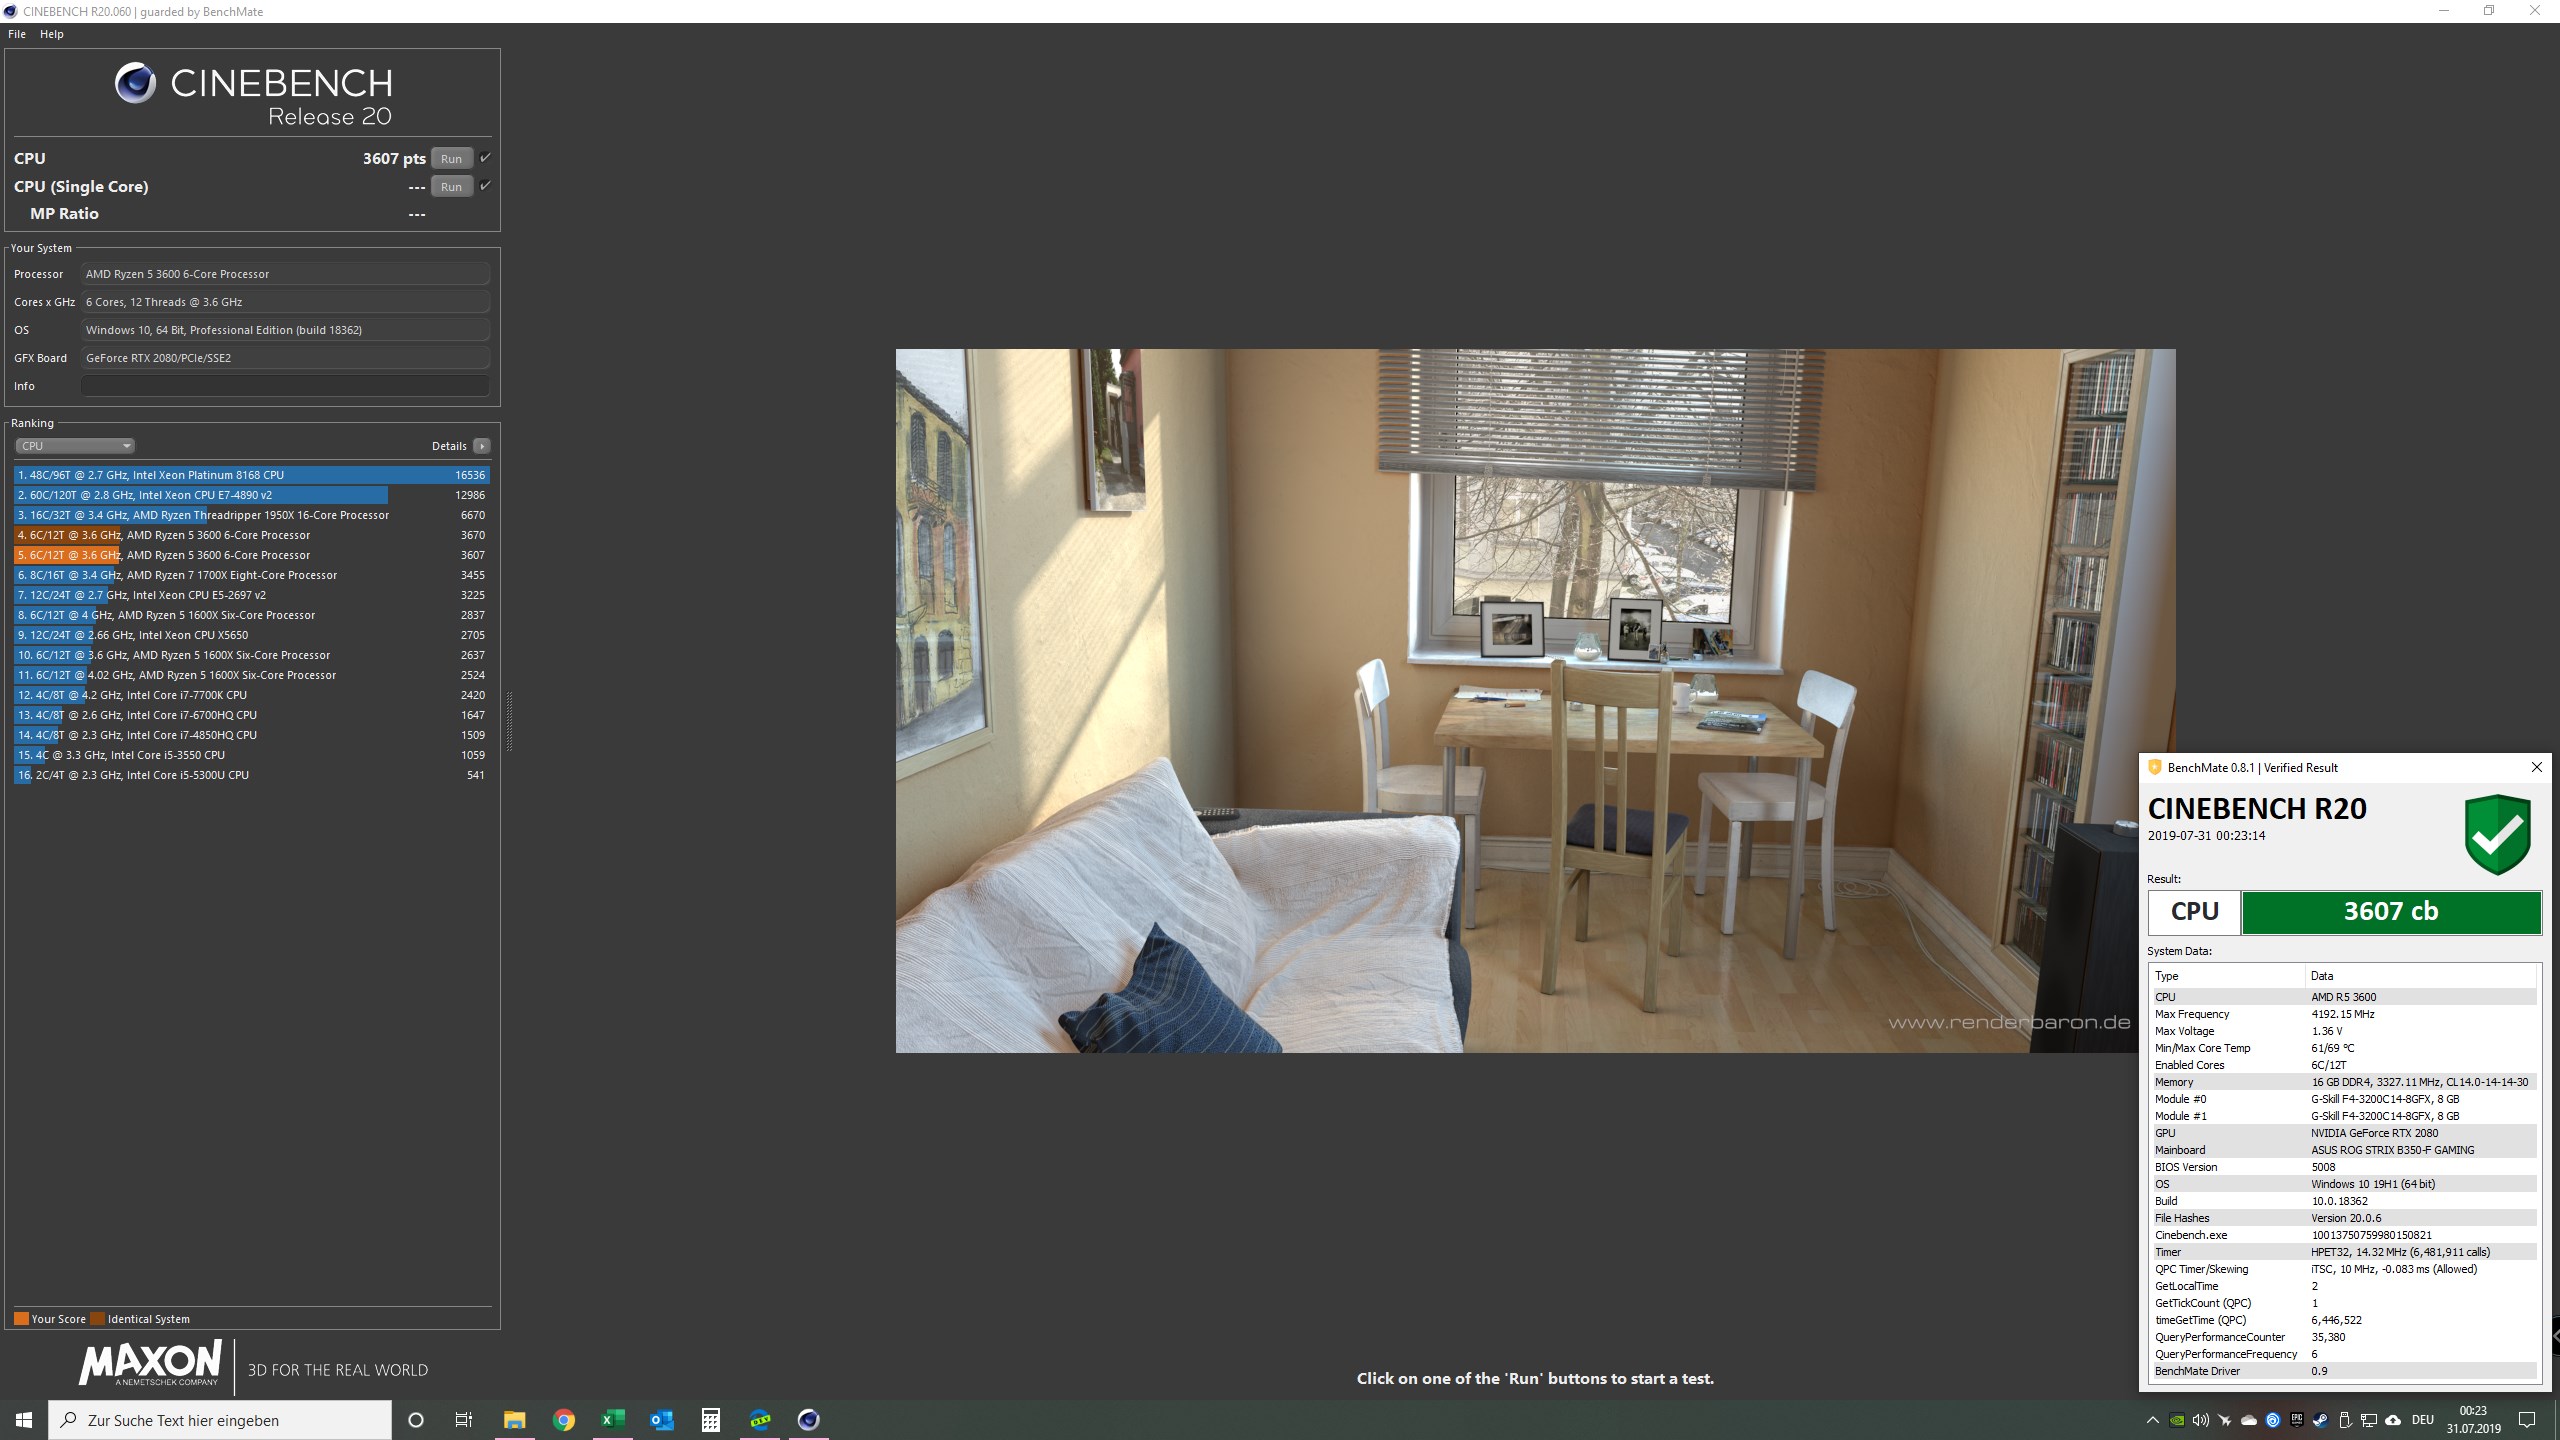Select ranking entry Threadripper 1950X
Viewport: 2560px width, 1440px height.
(252, 515)
